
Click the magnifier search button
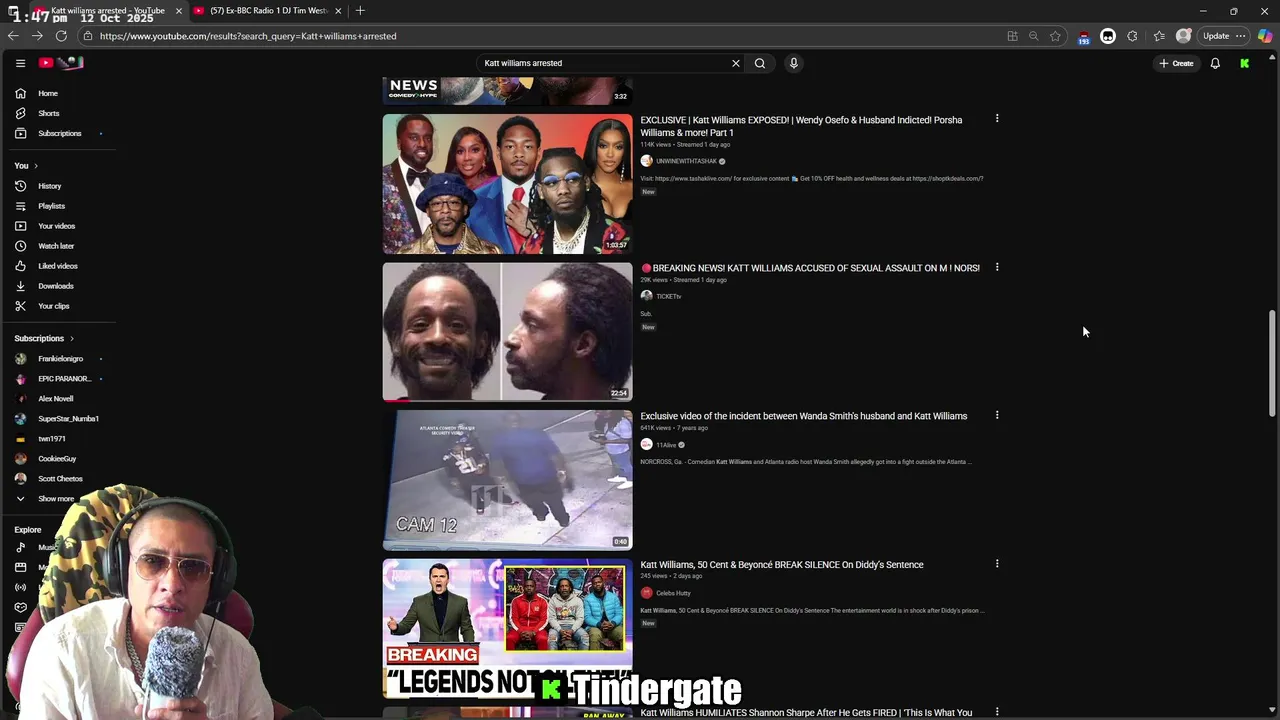click(x=760, y=63)
